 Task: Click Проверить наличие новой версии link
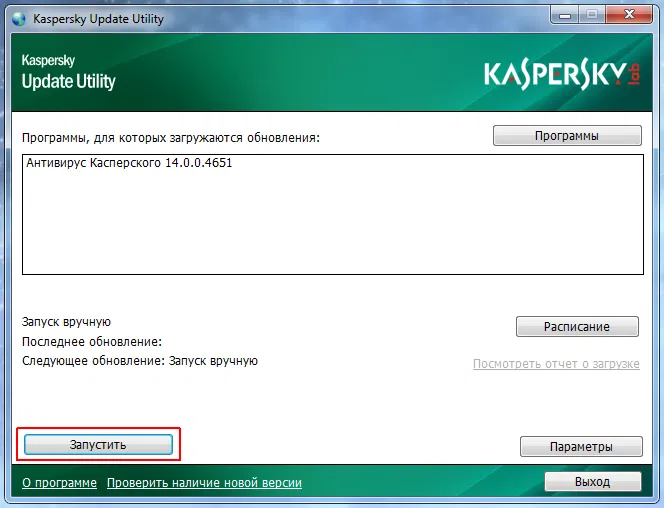click(x=204, y=483)
